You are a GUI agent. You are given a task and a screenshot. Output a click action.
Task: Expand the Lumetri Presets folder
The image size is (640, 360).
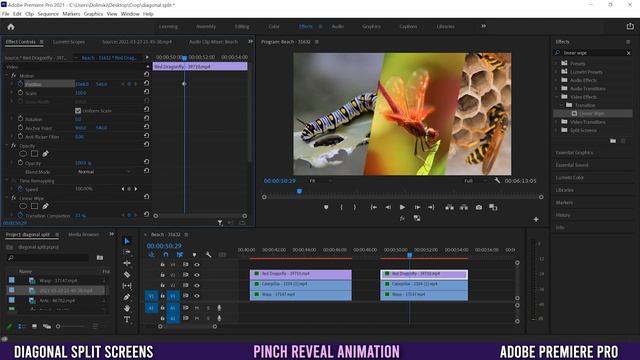(x=556, y=71)
